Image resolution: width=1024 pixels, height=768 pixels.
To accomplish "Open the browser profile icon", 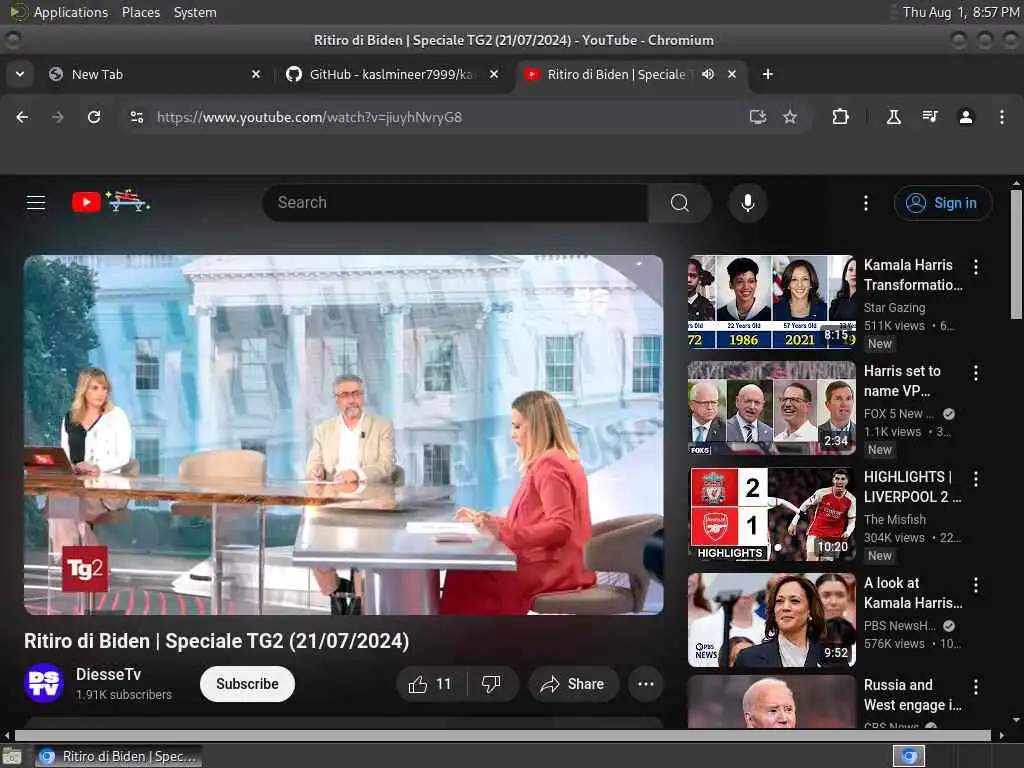I will point(966,117).
